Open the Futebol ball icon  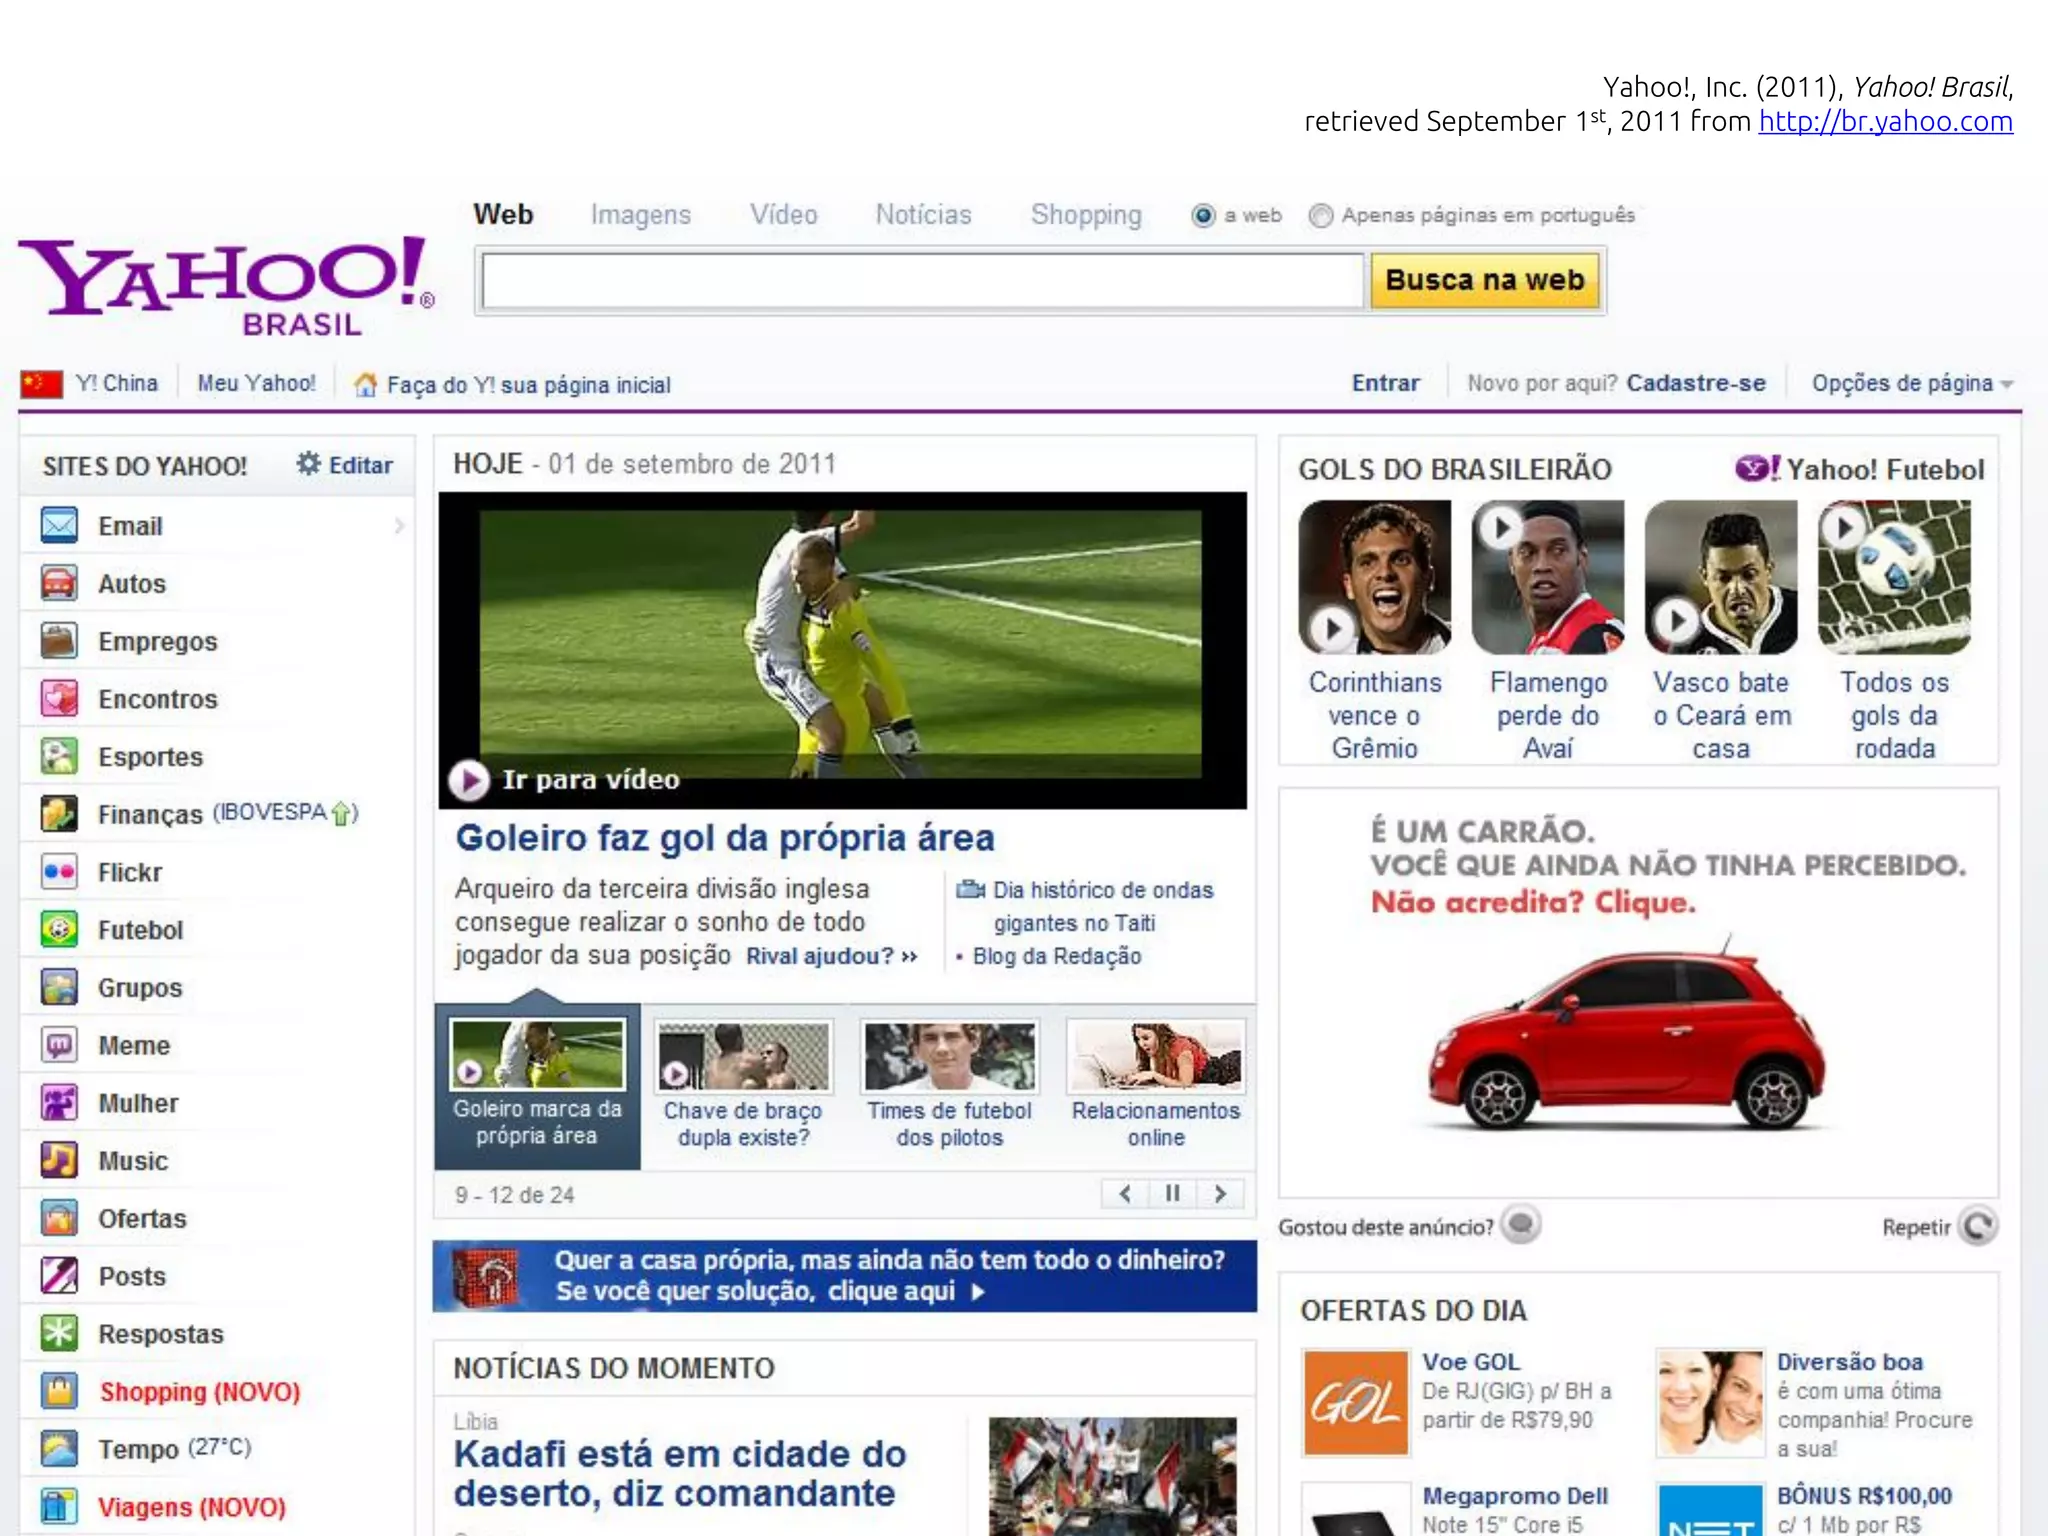59,929
